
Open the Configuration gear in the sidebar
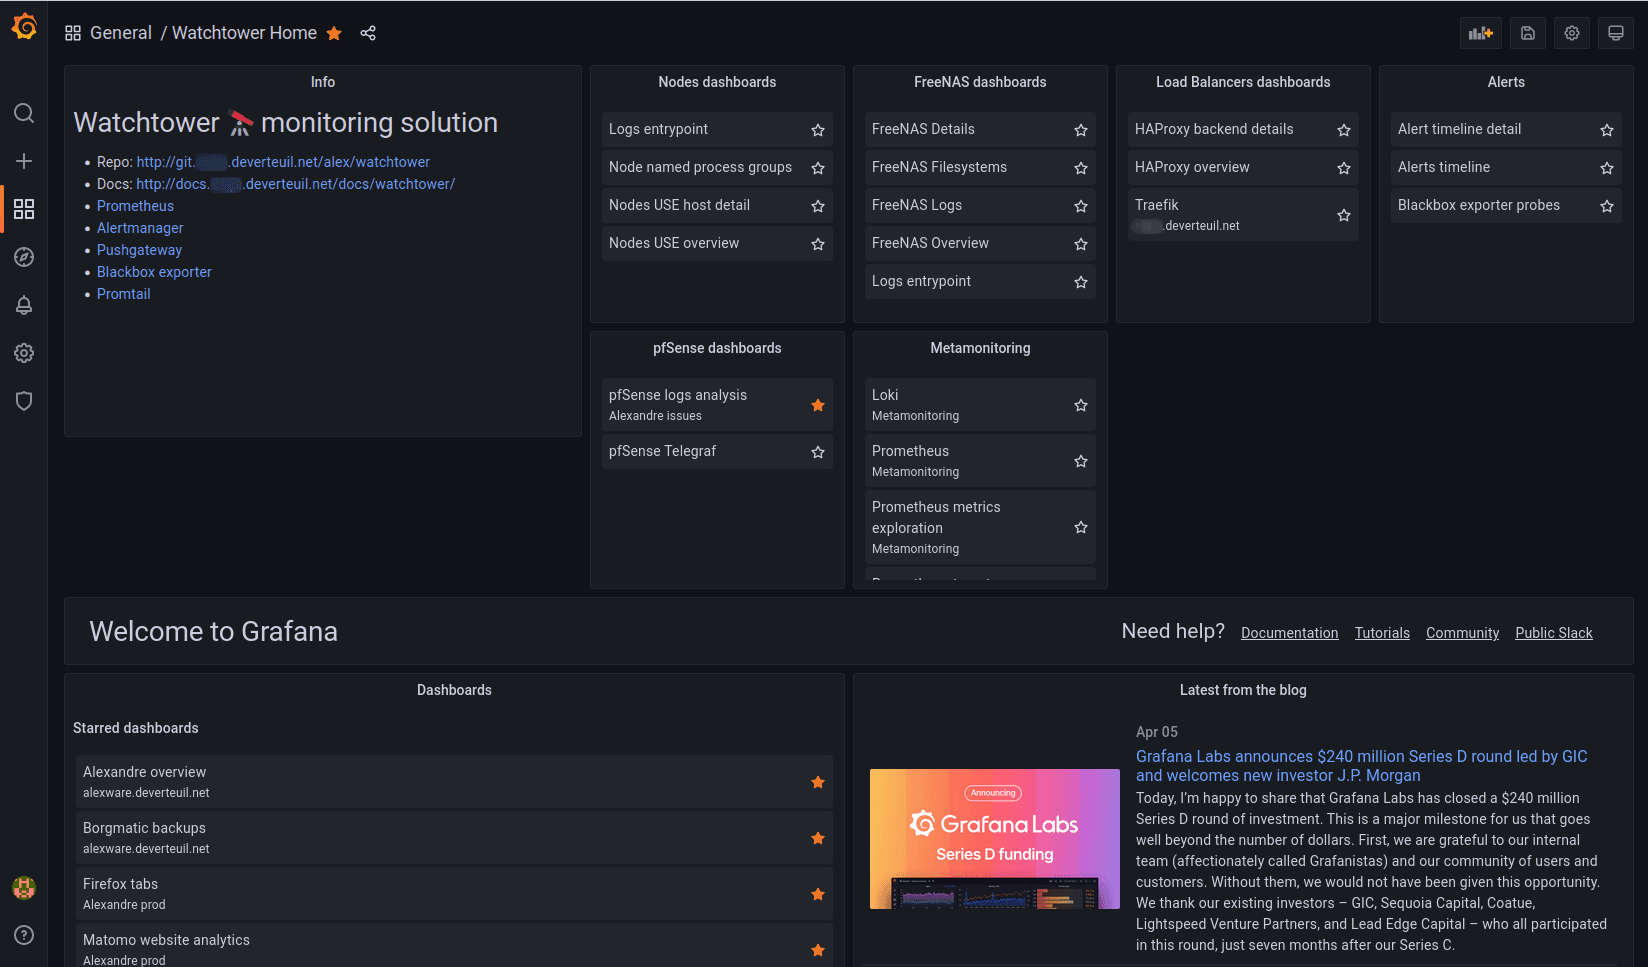pyautogui.click(x=24, y=352)
